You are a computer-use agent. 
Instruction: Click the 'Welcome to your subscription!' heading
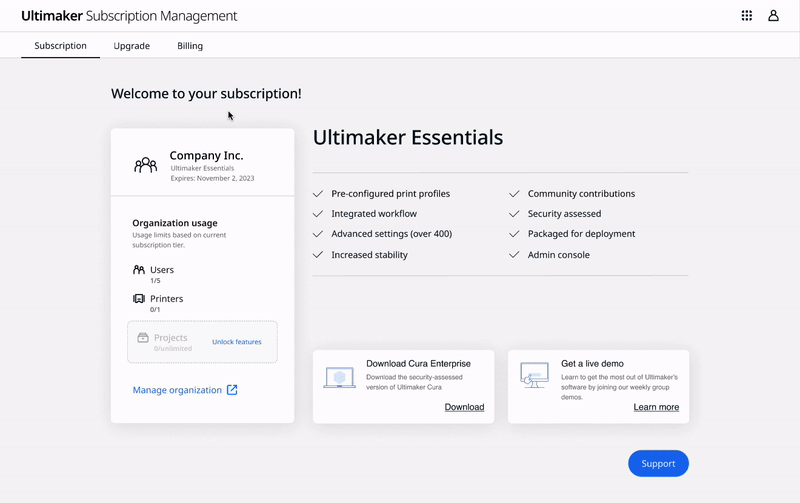coord(206,93)
